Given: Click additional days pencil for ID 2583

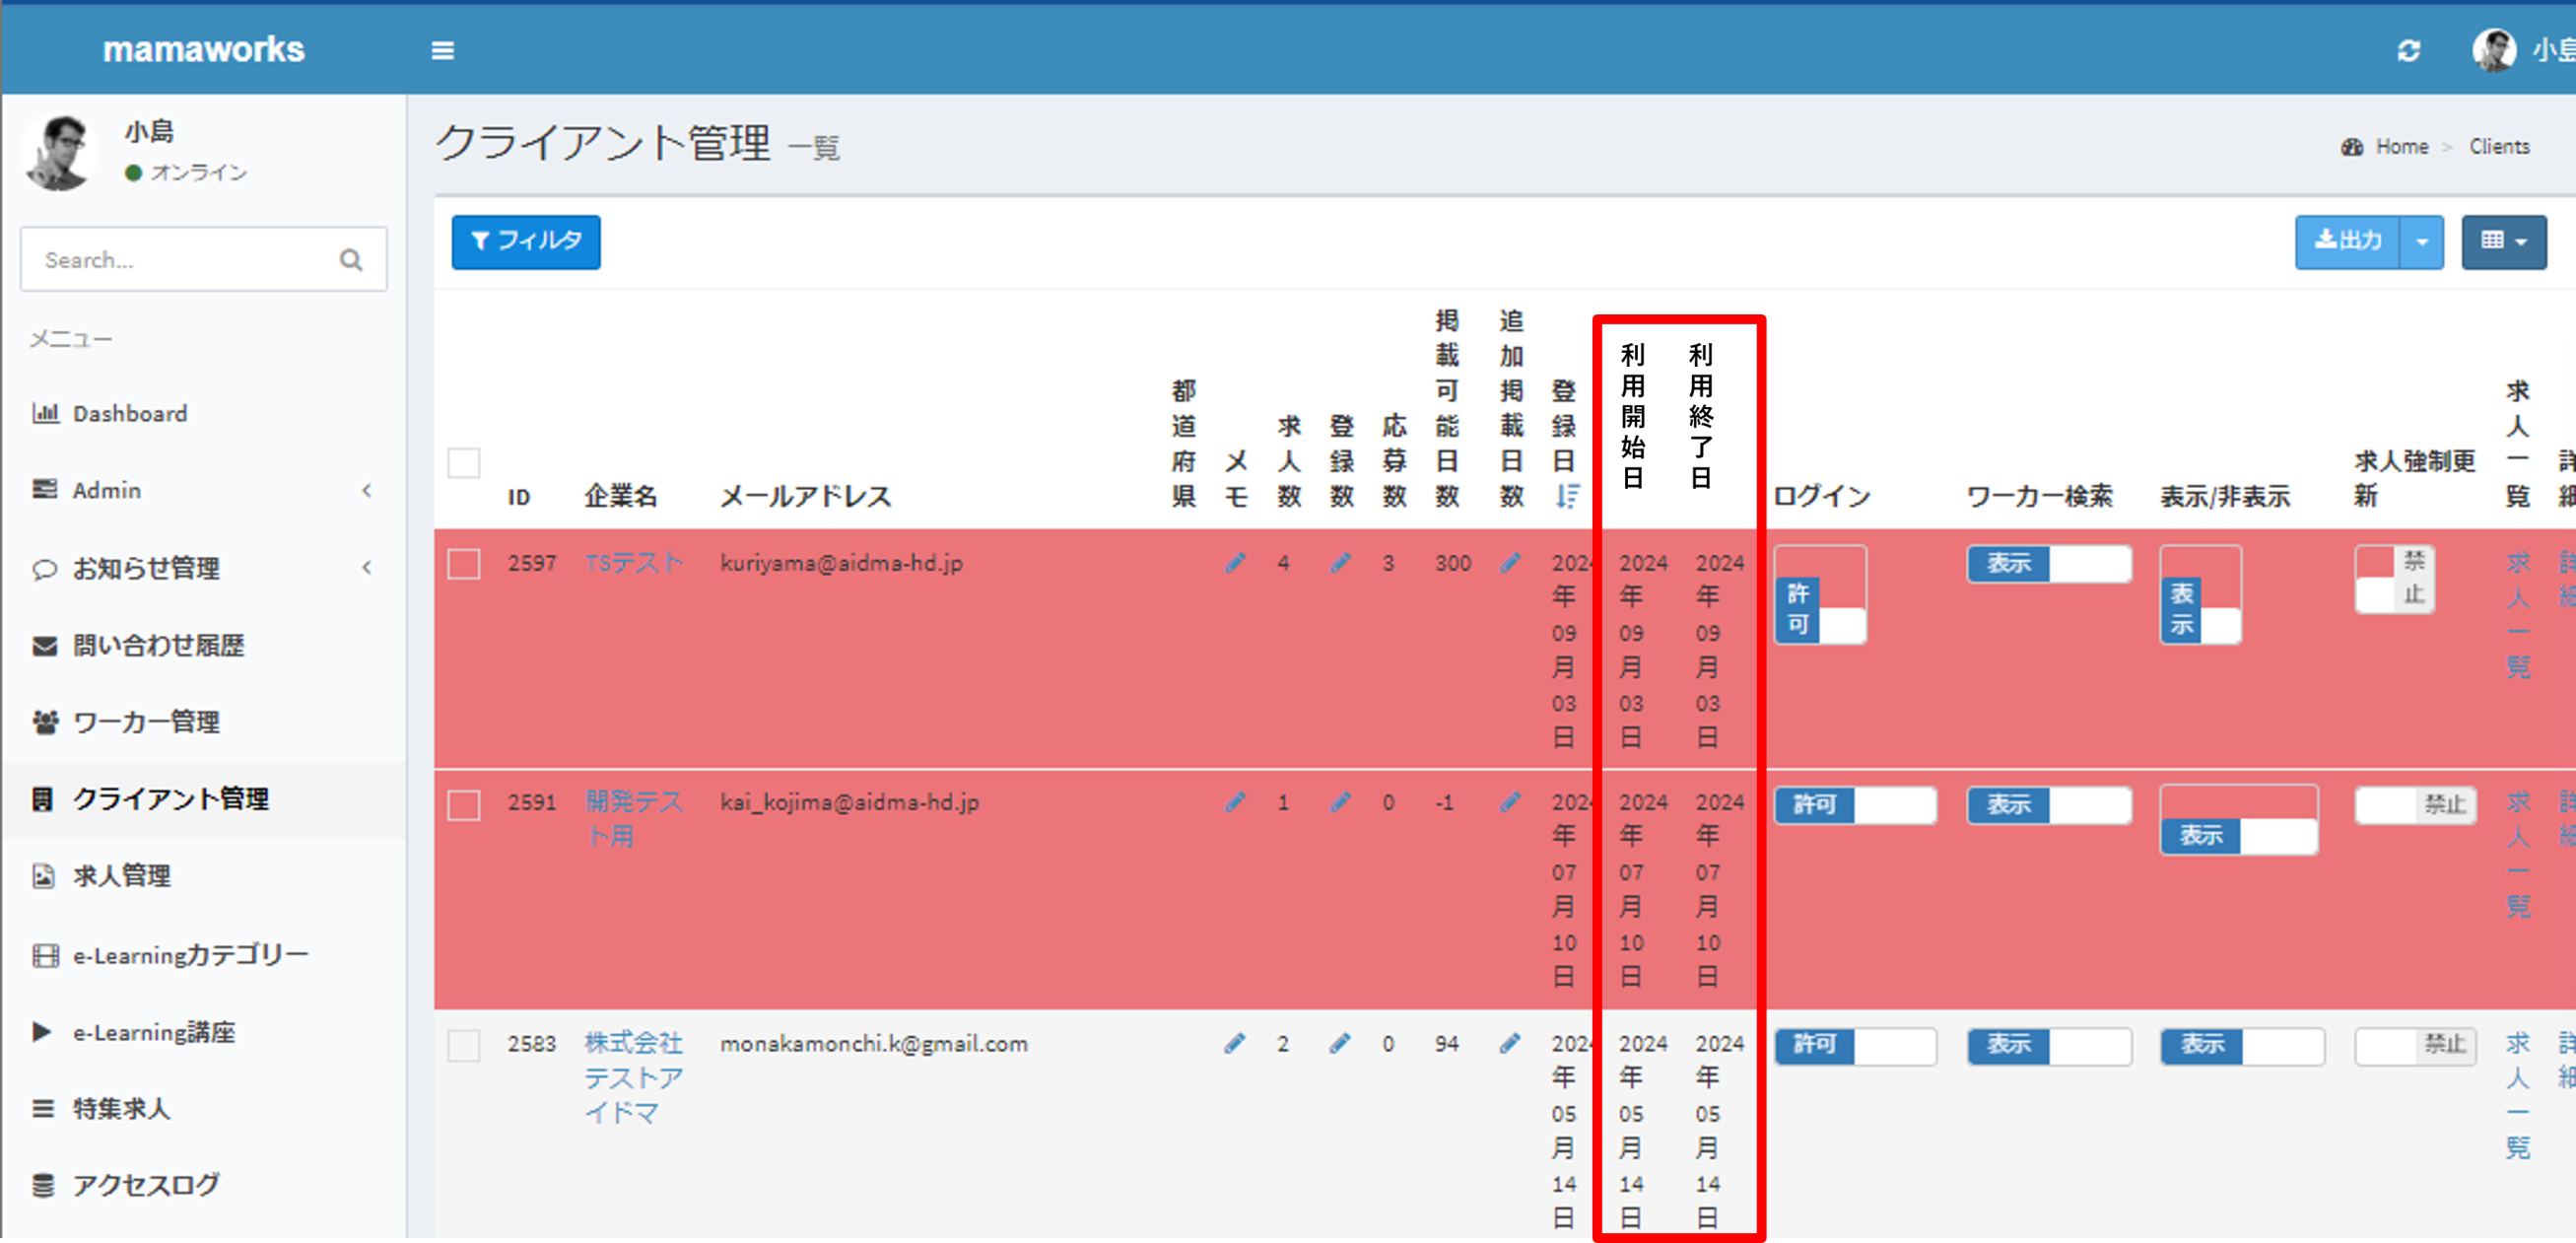Looking at the screenshot, I should point(1510,1043).
